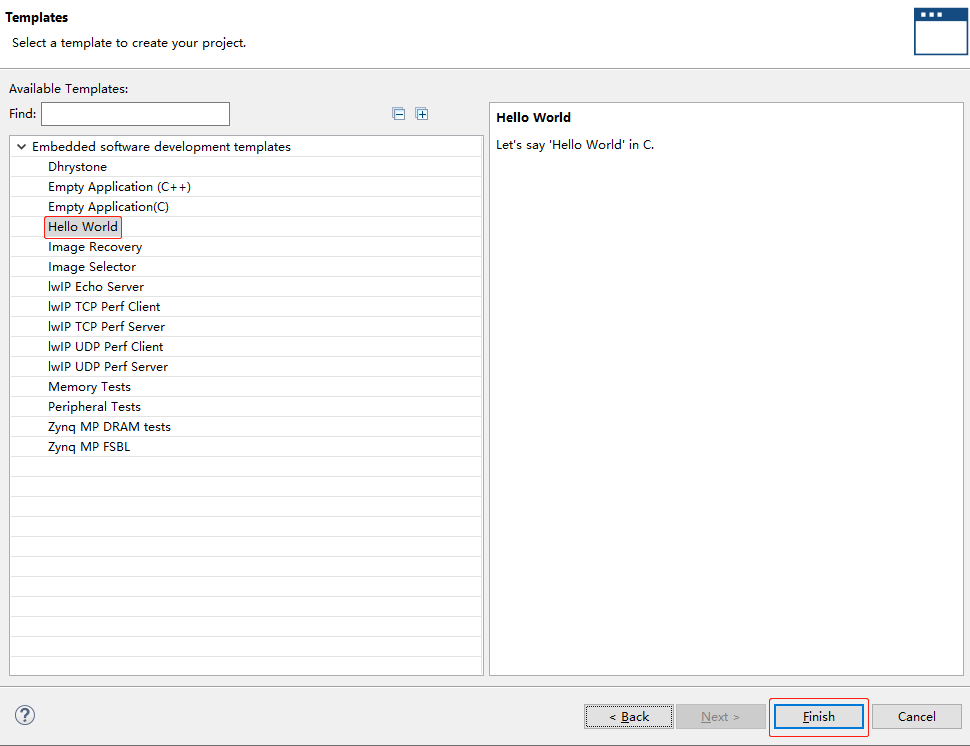Click the bold 'Hello World' description heading
The image size is (970, 746).
(x=533, y=118)
